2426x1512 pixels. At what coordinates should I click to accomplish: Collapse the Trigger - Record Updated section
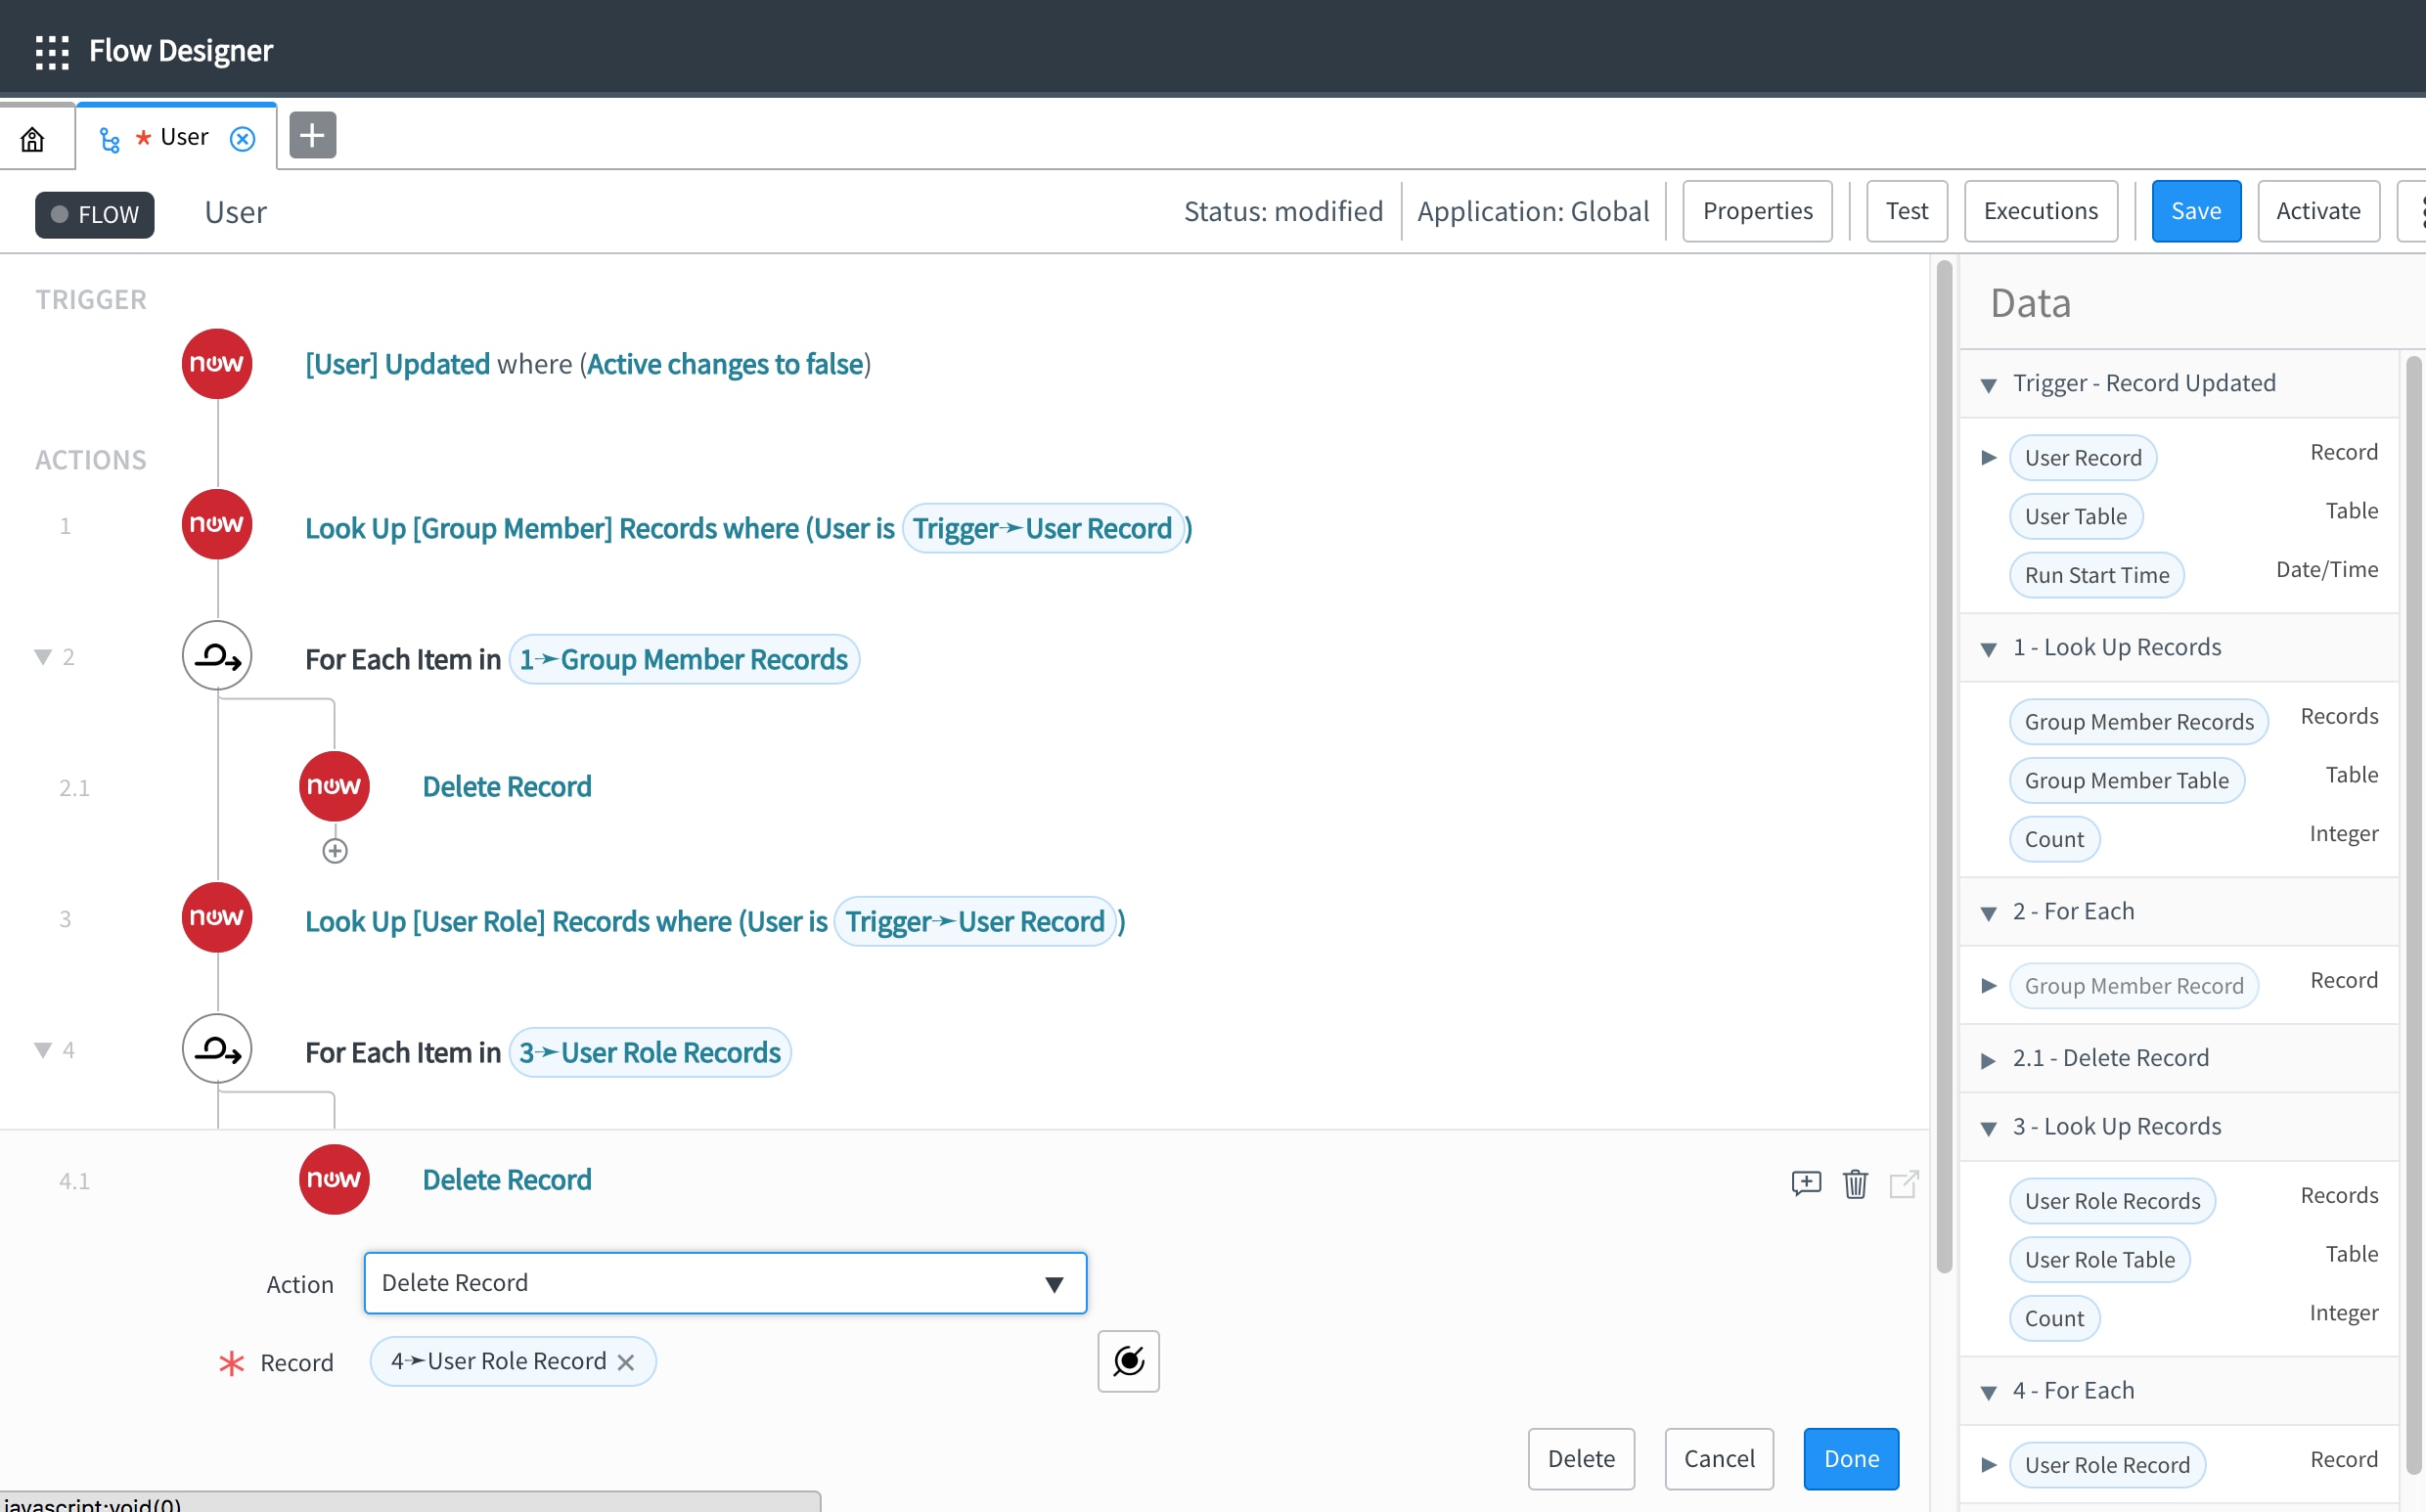pyautogui.click(x=1988, y=383)
